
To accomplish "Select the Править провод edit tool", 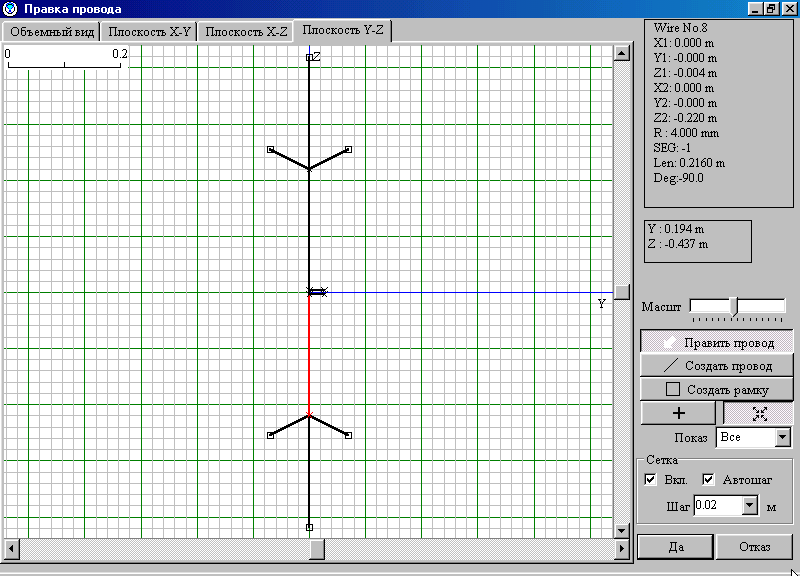I will pos(717,342).
